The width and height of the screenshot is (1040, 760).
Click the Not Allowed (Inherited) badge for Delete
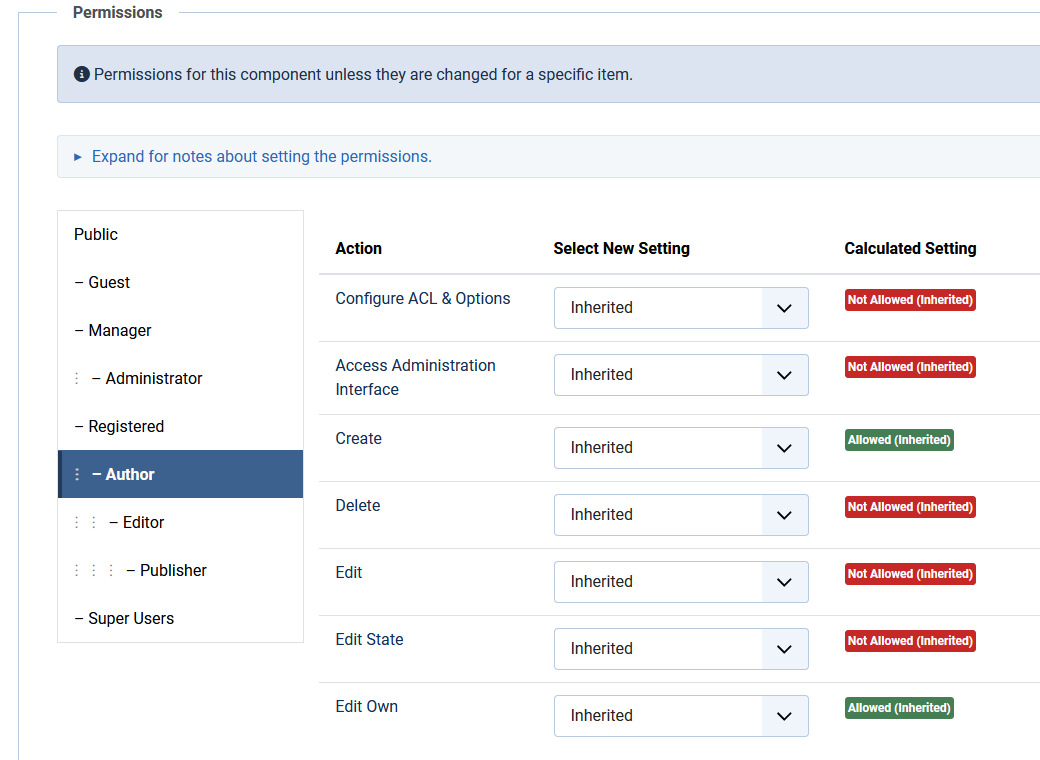pos(910,507)
